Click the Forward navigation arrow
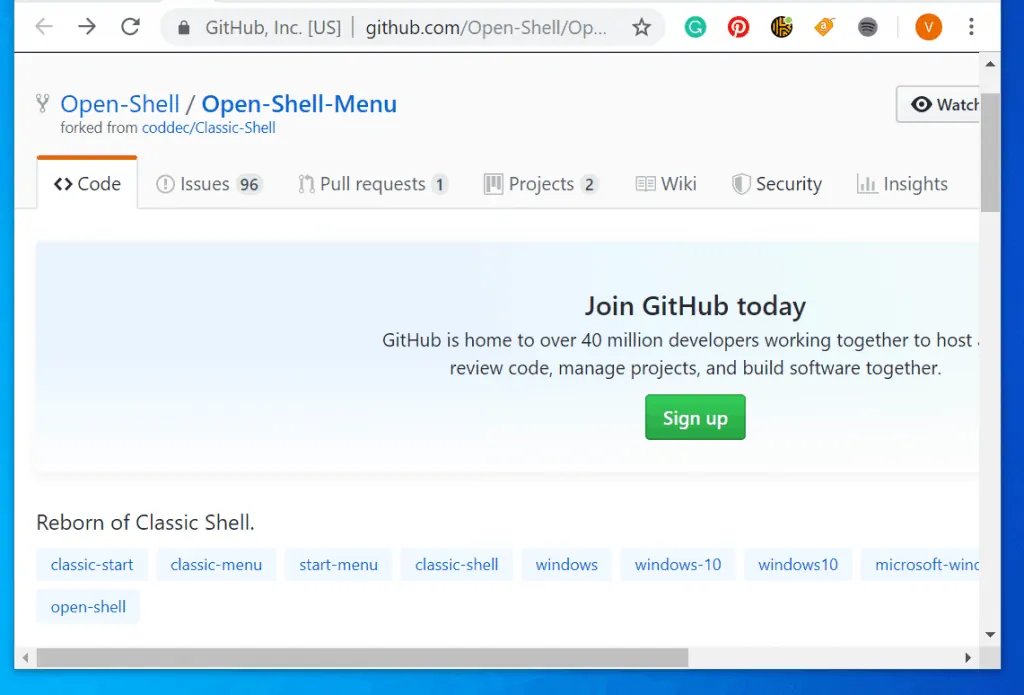The image size is (1024, 695). point(87,27)
